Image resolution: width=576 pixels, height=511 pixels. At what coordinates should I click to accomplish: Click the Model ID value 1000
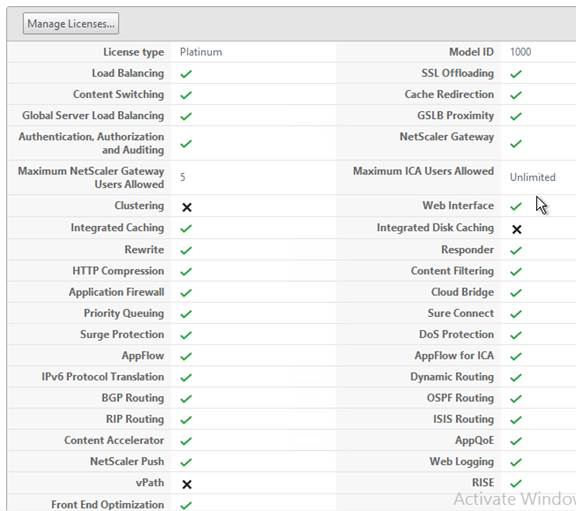point(521,52)
